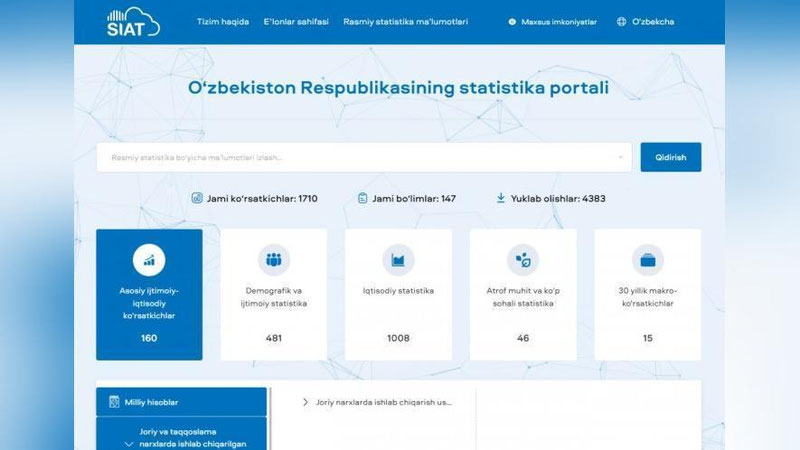Open the search field dropdown arrow
The height and width of the screenshot is (450, 800).
click(620, 157)
